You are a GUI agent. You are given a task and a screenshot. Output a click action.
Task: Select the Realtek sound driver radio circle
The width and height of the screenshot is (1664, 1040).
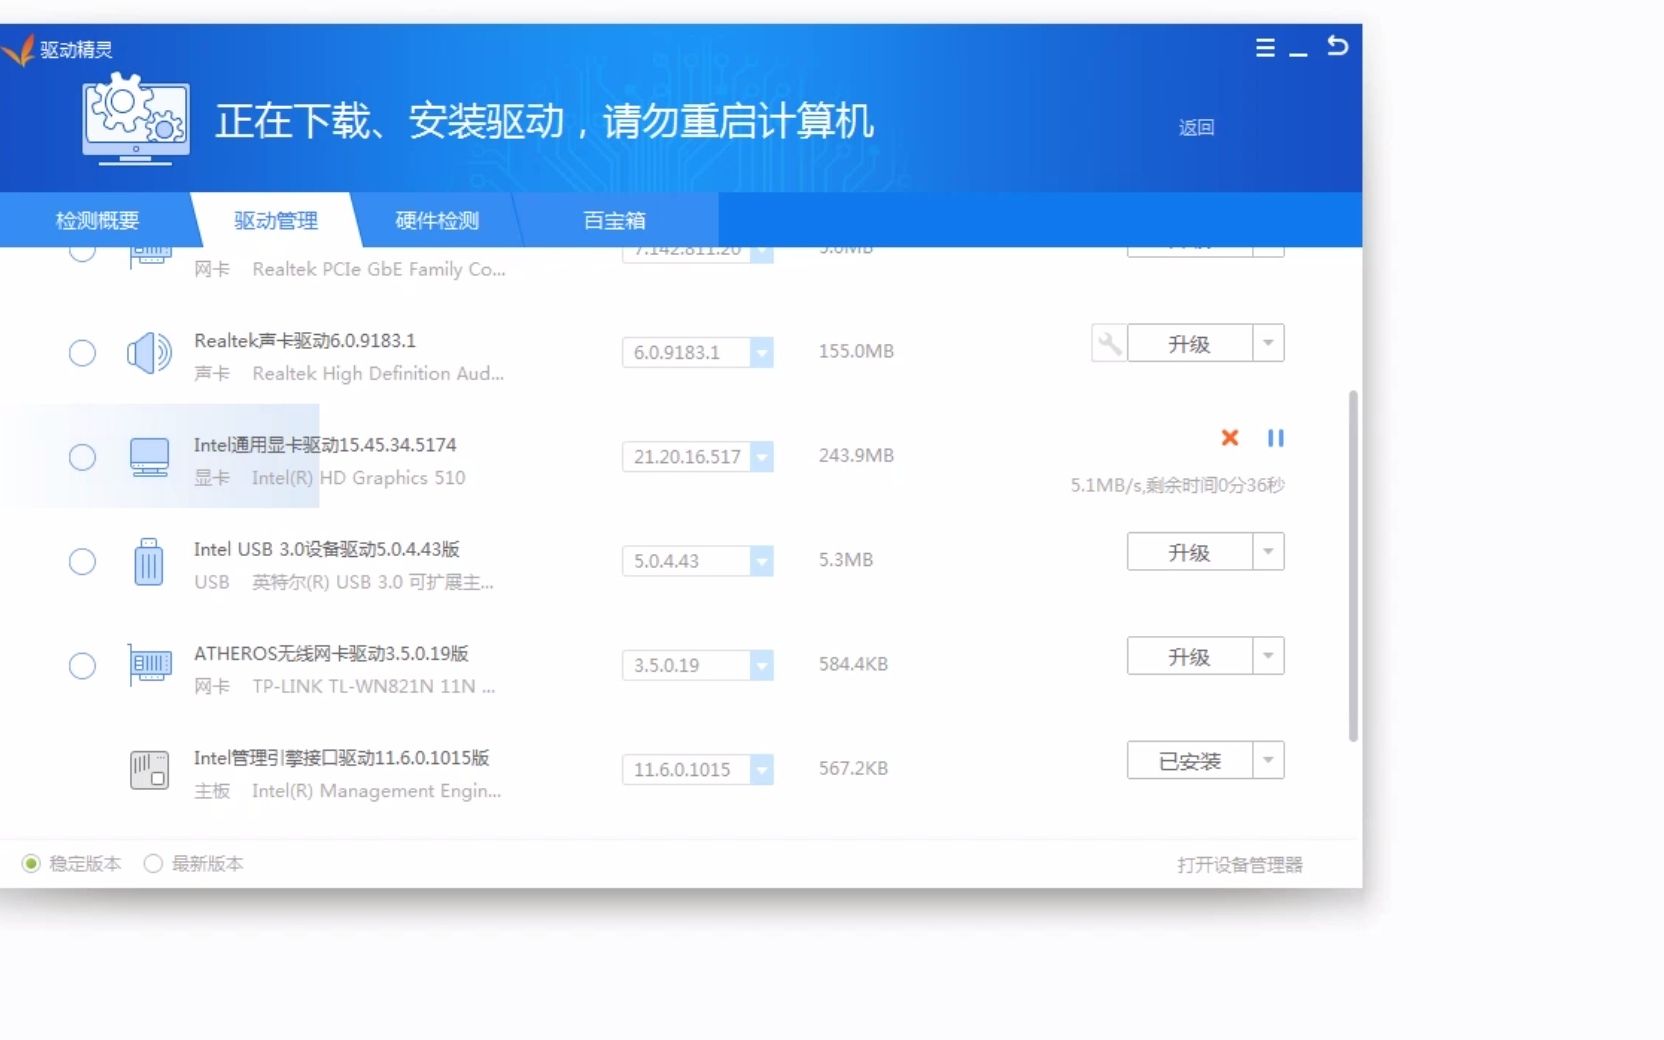click(x=82, y=353)
